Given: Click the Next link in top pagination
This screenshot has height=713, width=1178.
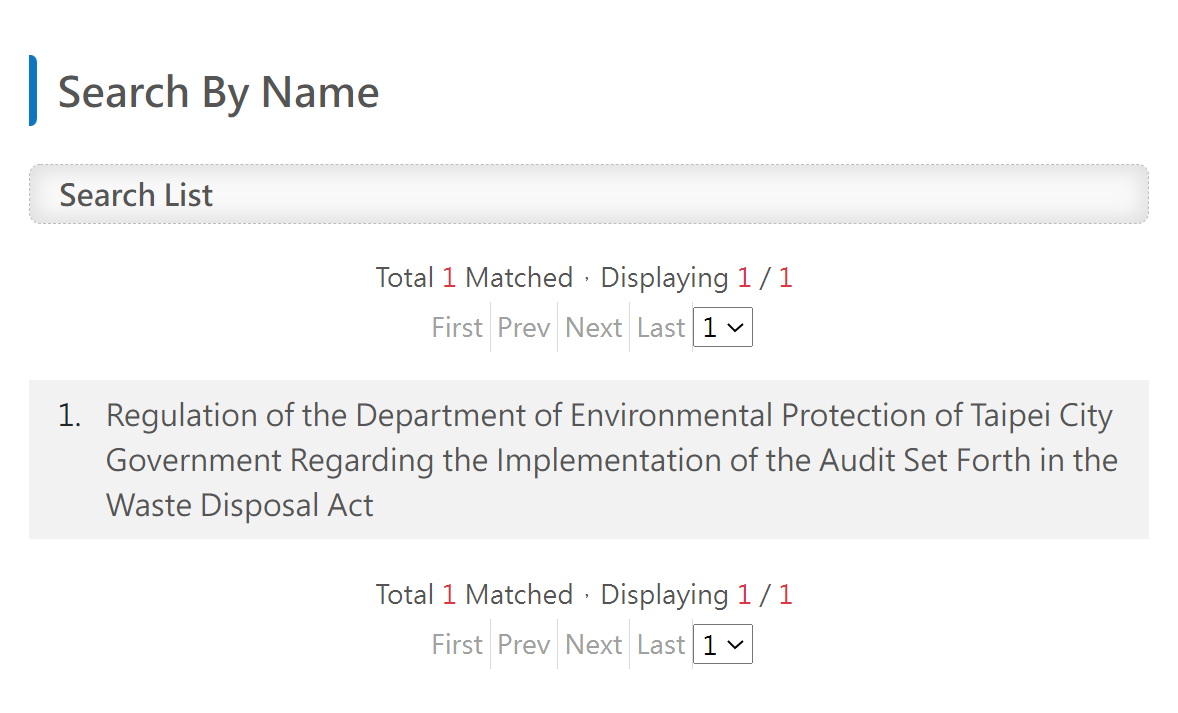Looking at the screenshot, I should 593,327.
